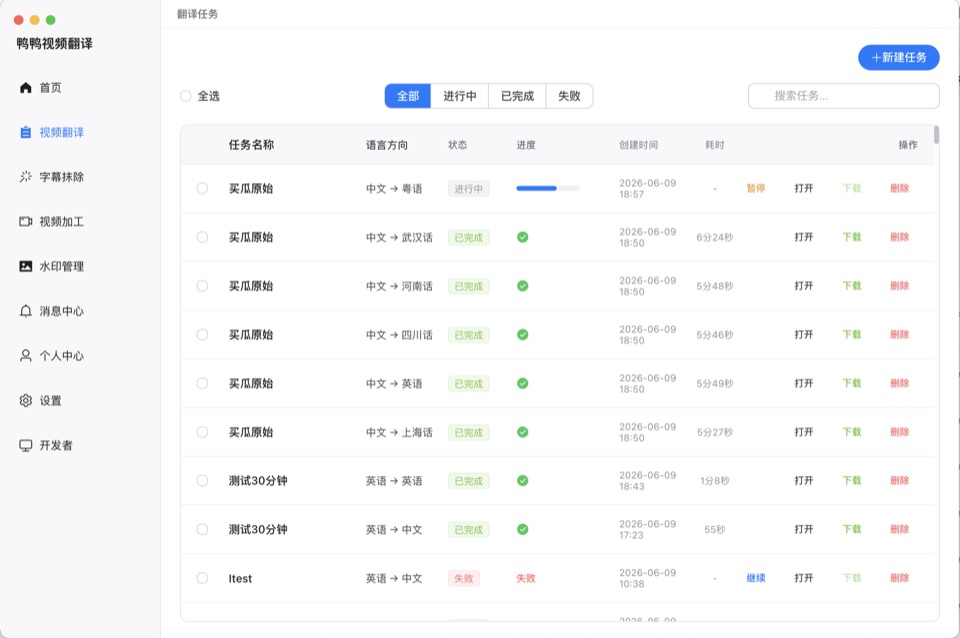Viewport: 960px width, 638px height.
Task: Click the 搜索任务 search field
Action: click(x=844, y=96)
